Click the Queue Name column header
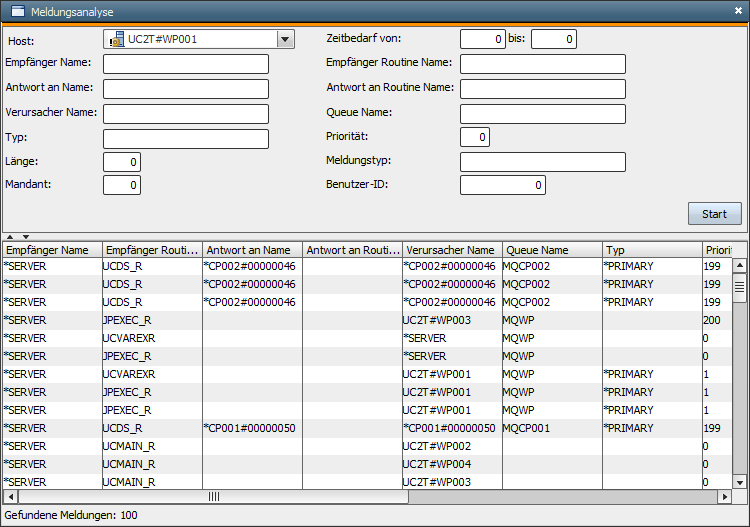 point(550,250)
